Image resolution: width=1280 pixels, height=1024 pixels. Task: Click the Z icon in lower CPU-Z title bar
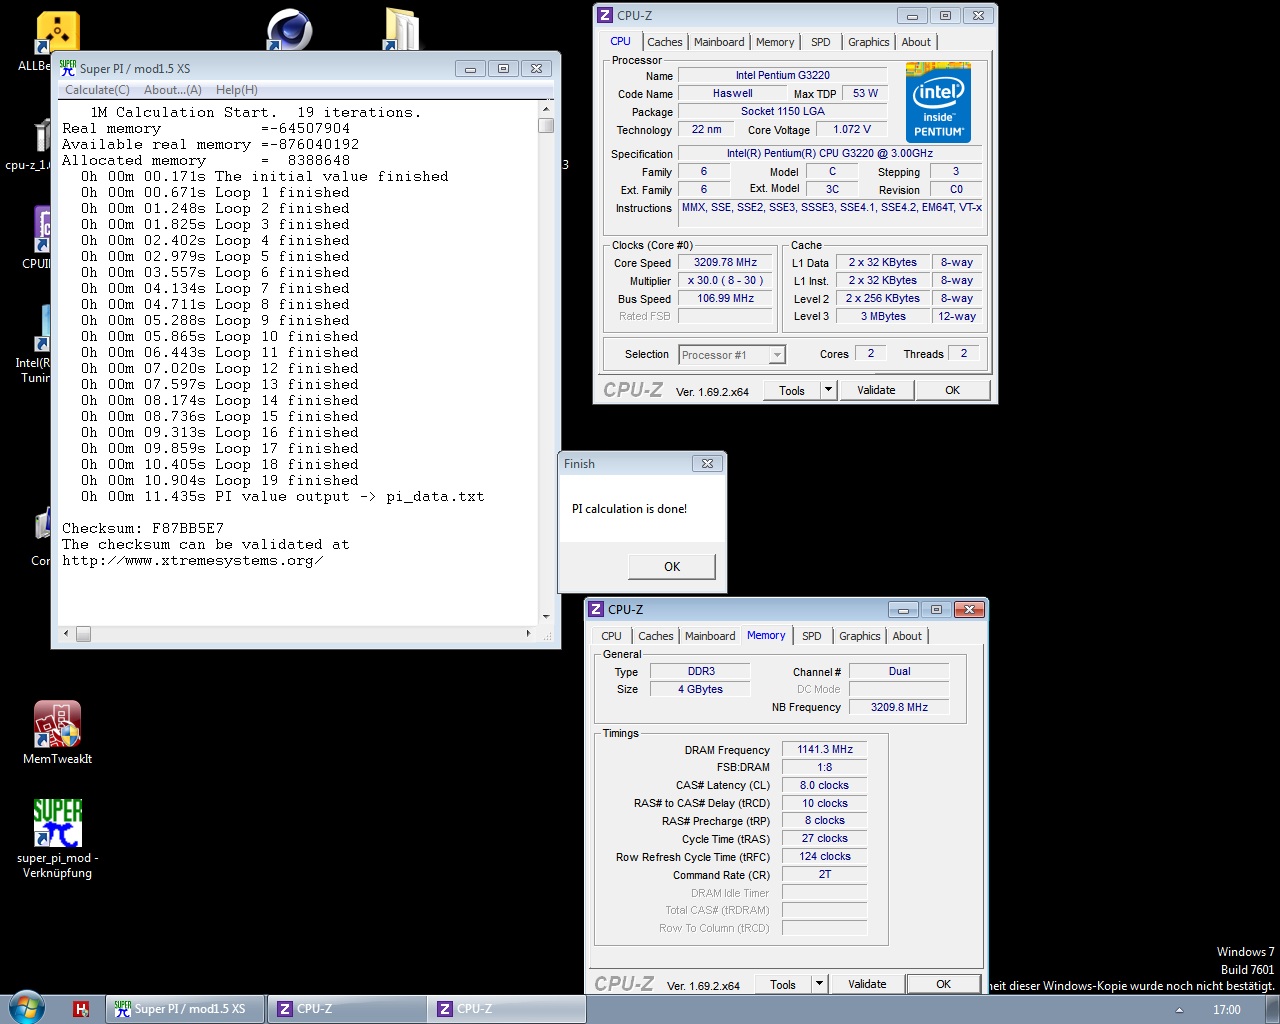click(x=596, y=609)
